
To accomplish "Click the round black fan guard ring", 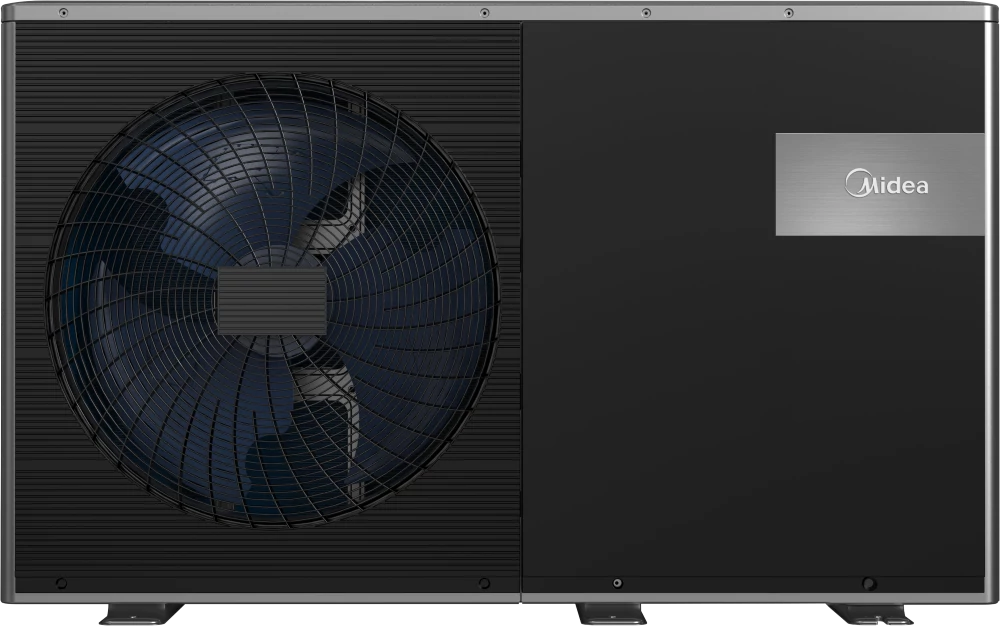I will point(272,300).
